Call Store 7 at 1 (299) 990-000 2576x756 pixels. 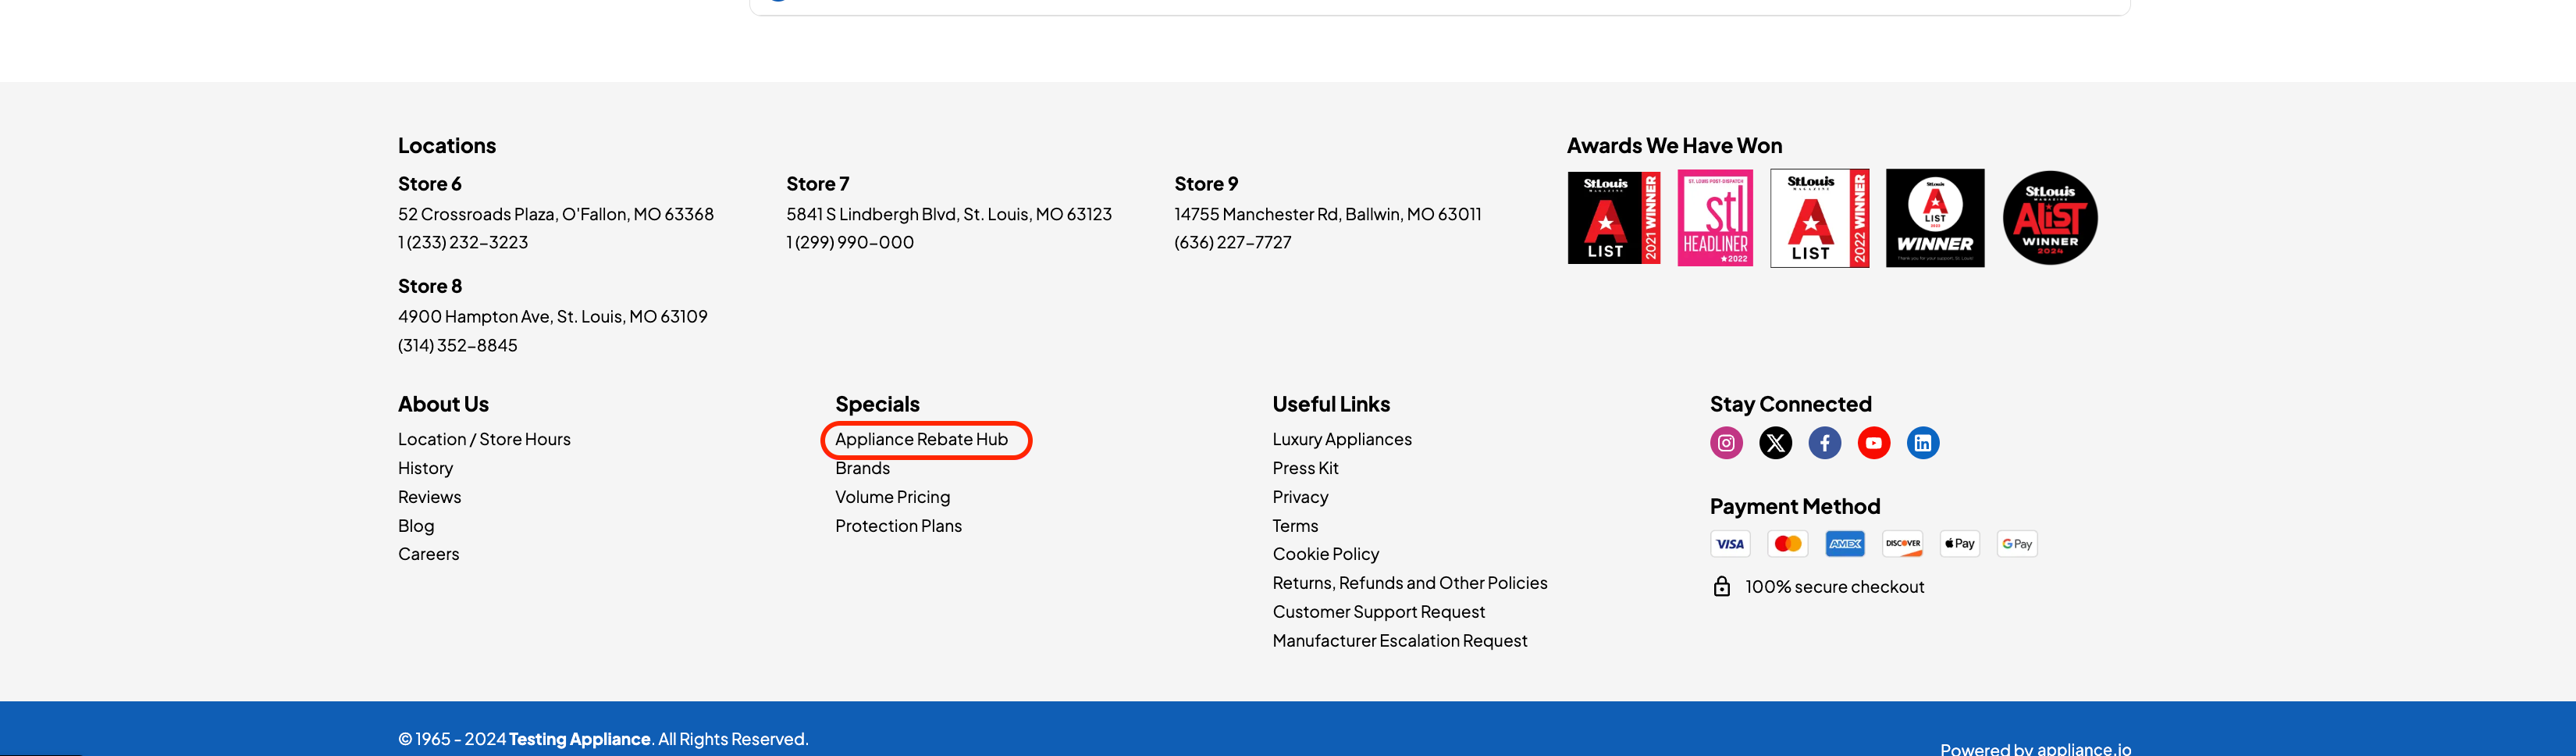coord(849,242)
